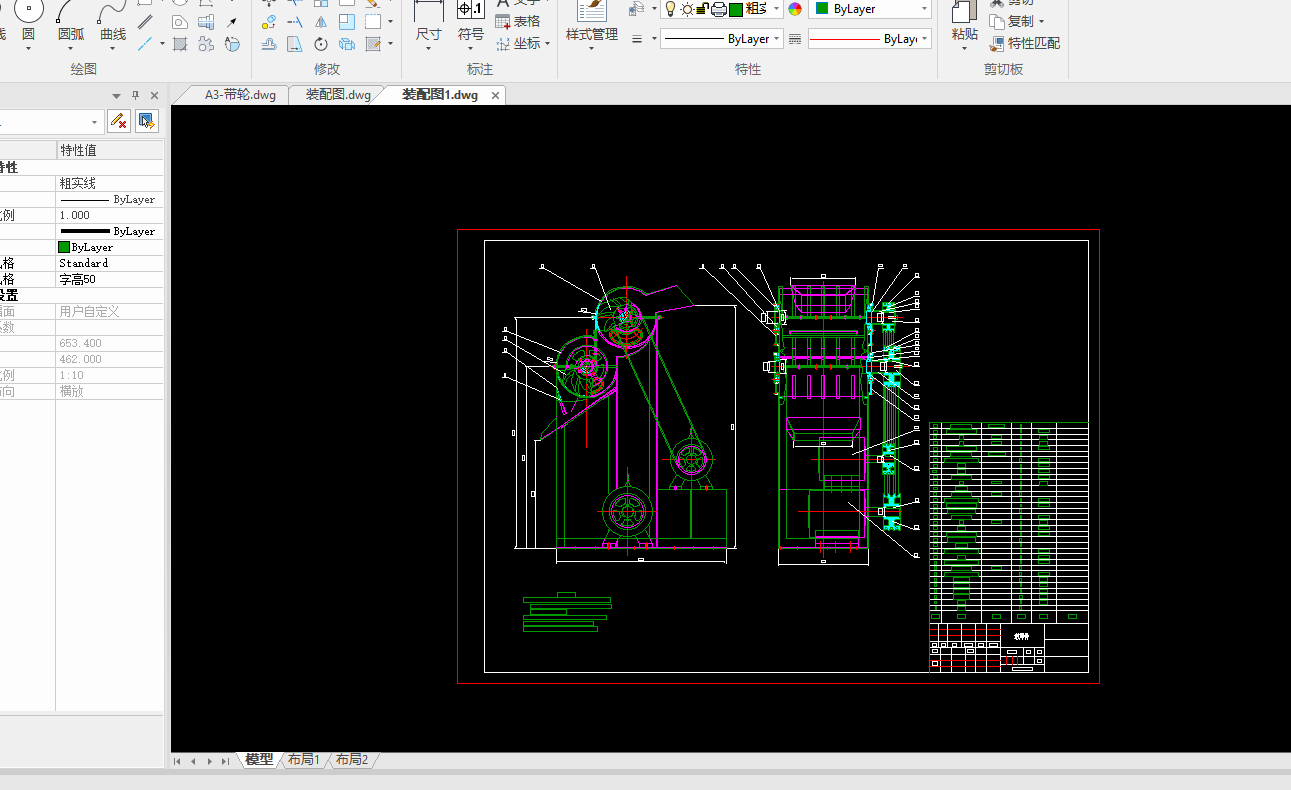Click the mirror tool in 修改 group
Screen dimensions: 1291x790
320,21
